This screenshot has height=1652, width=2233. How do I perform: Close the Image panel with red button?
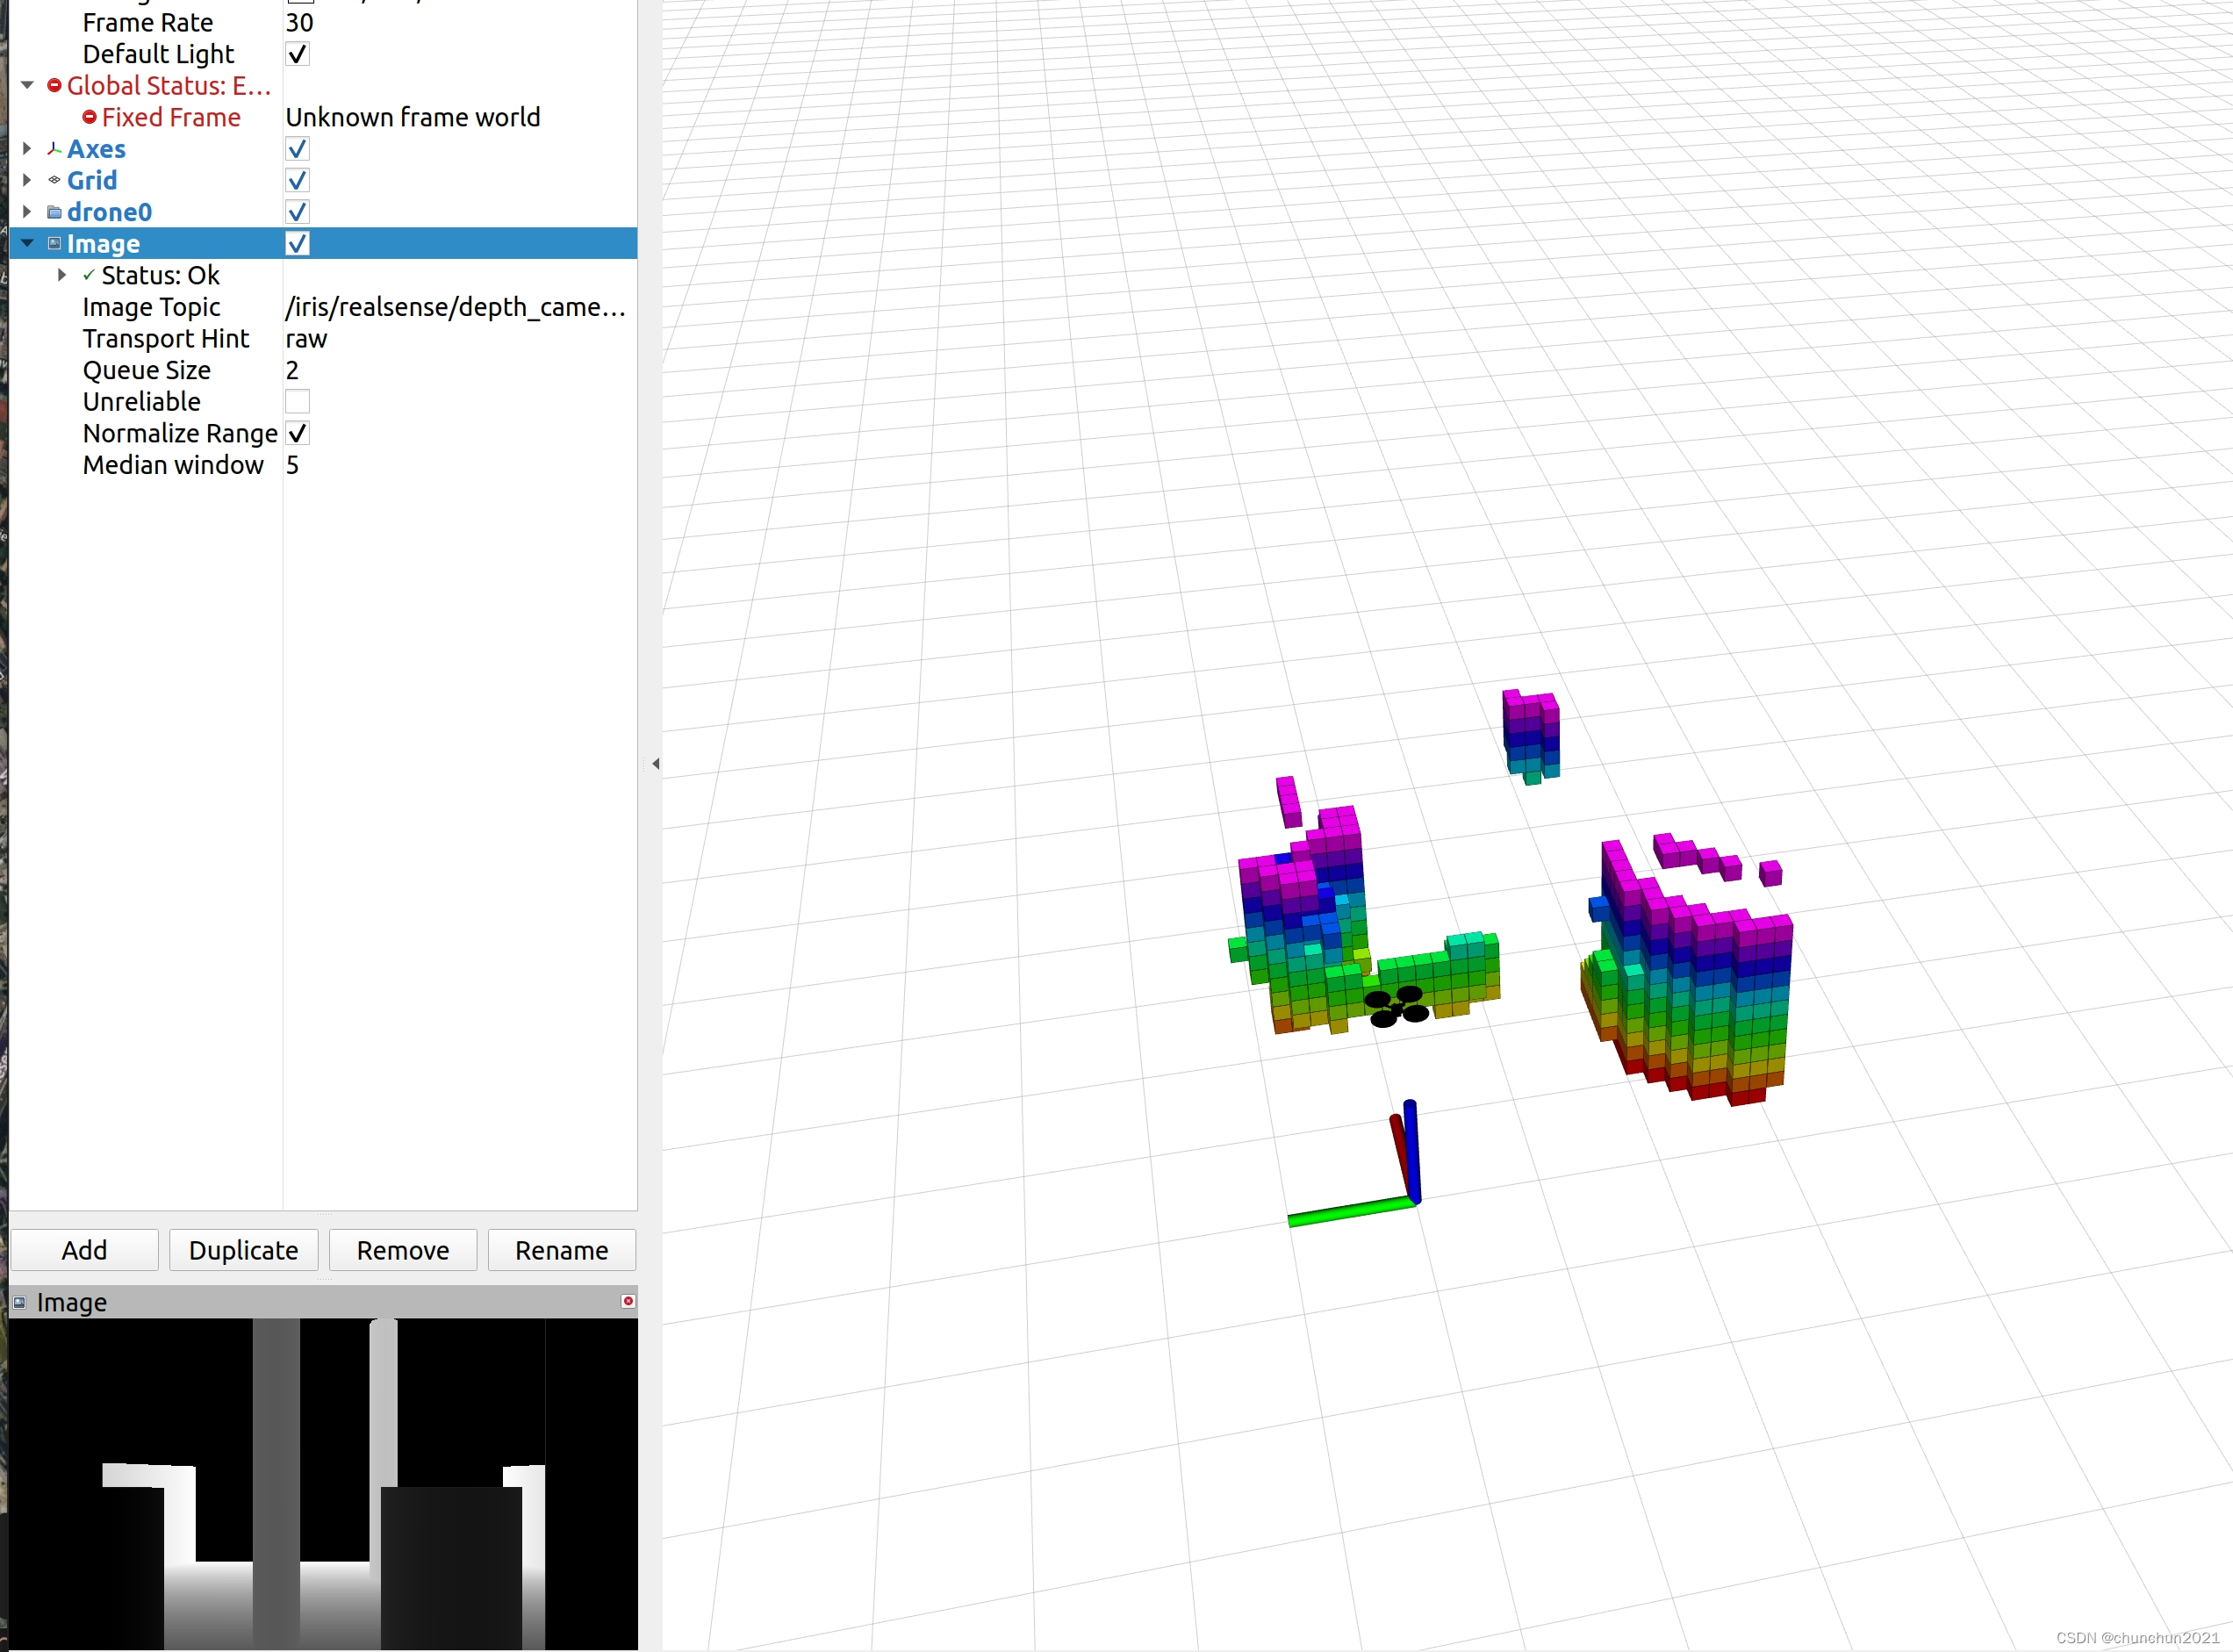coord(628,1301)
